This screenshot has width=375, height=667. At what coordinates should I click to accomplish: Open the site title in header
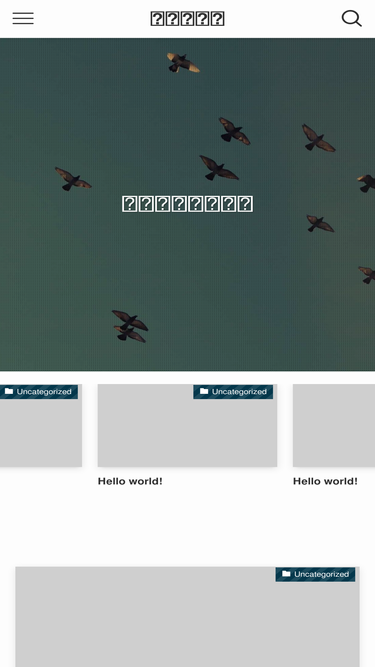(188, 19)
